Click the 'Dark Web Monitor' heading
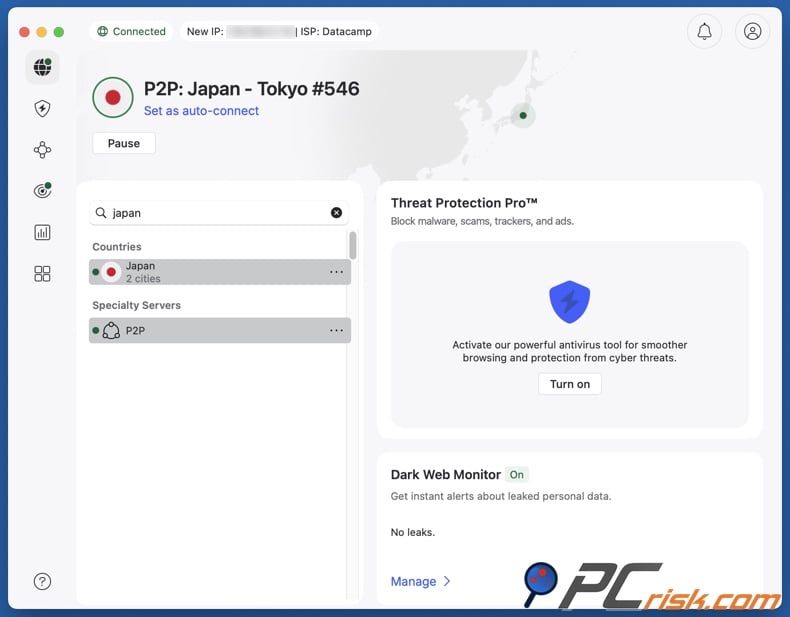 click(x=445, y=474)
